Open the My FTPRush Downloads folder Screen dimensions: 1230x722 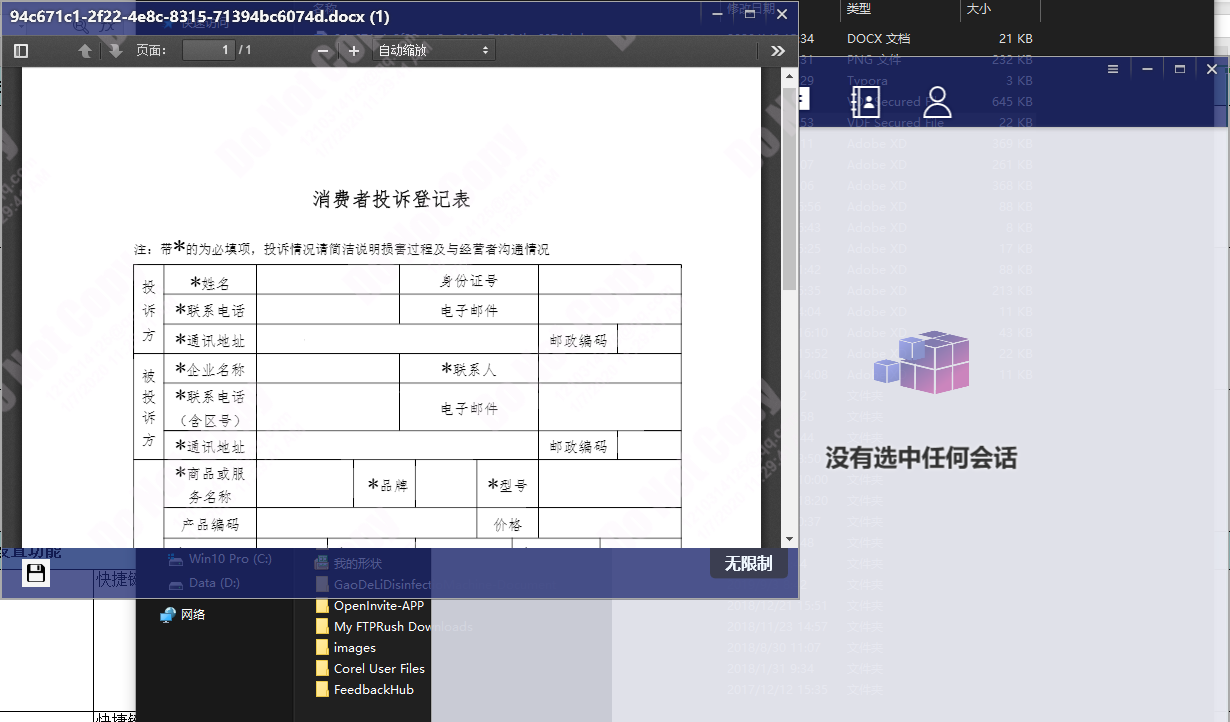pos(394,627)
